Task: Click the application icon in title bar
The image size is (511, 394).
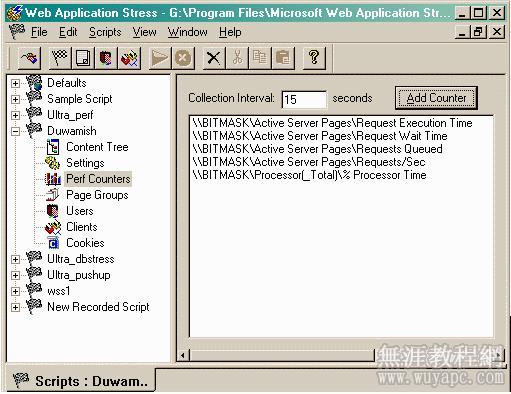Action: (x=15, y=13)
